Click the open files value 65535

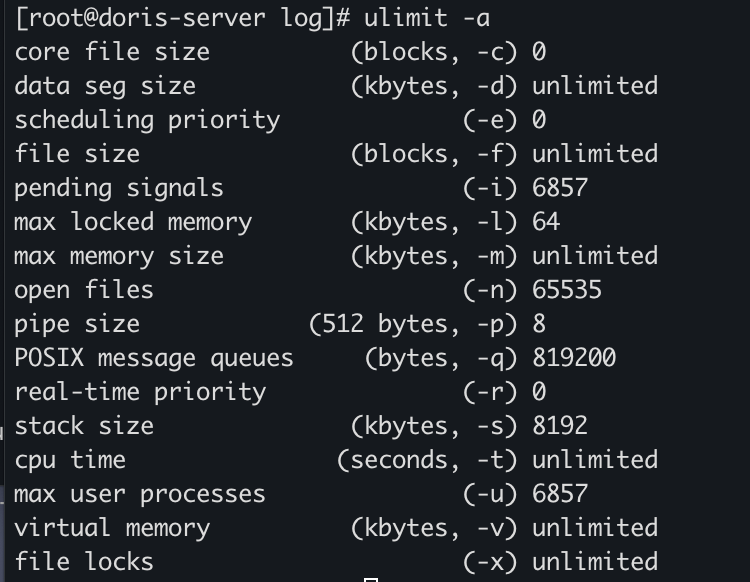(x=567, y=289)
